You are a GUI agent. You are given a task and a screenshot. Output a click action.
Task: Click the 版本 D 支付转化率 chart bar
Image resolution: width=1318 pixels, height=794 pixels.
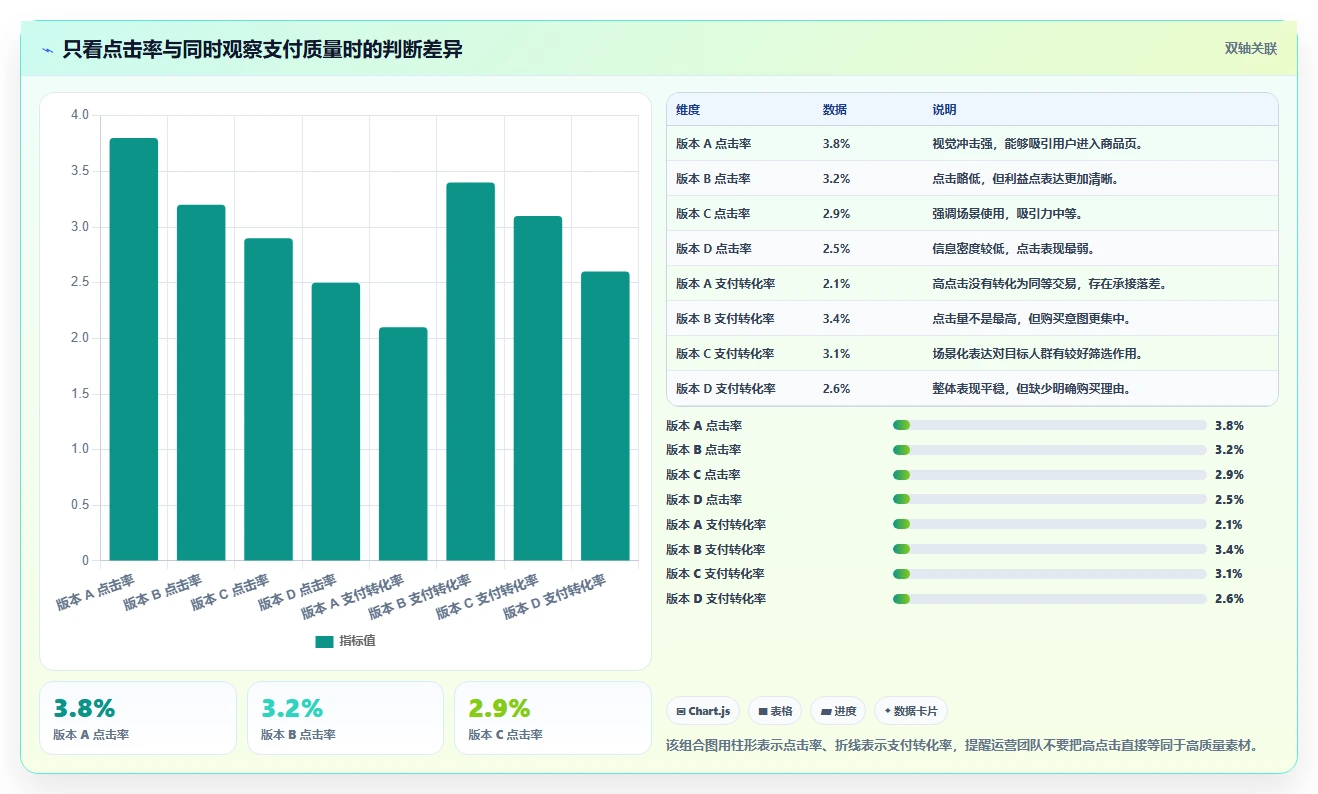[605, 416]
